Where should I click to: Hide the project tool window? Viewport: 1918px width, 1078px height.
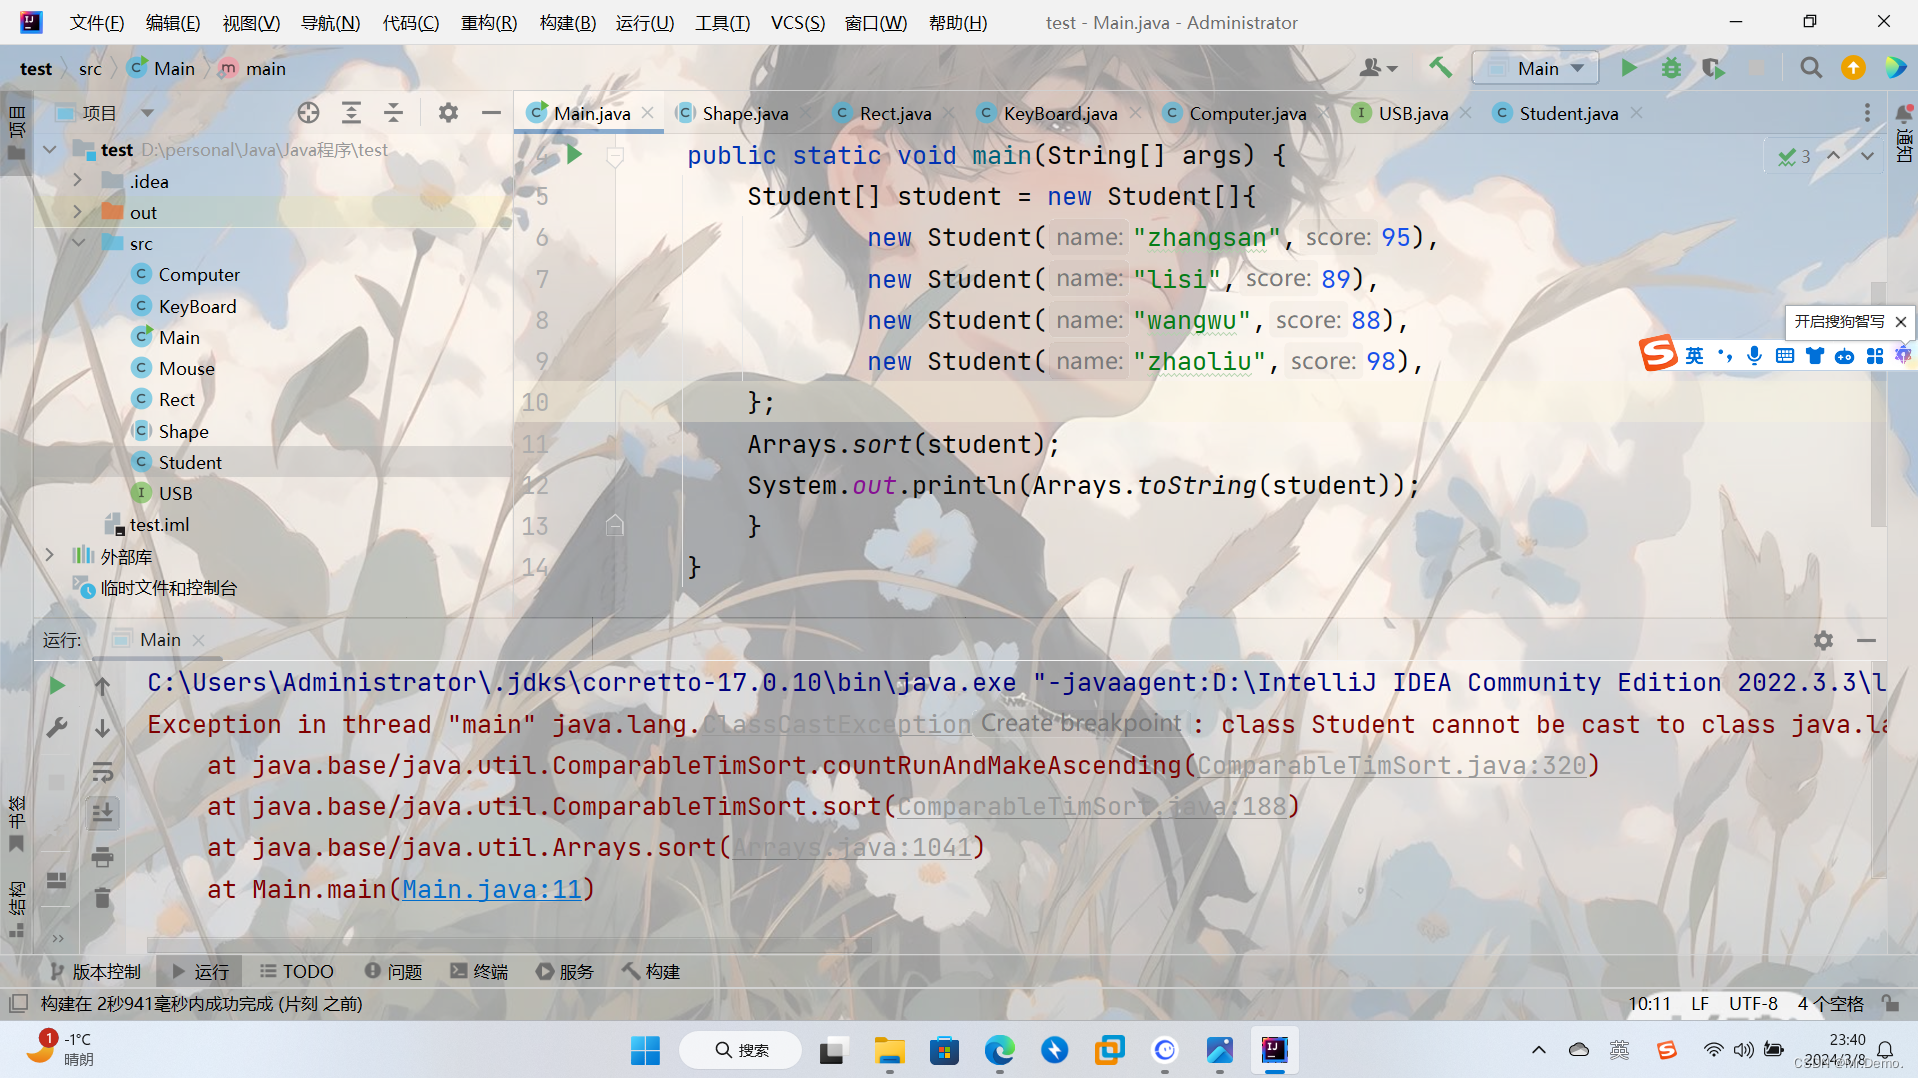(490, 113)
